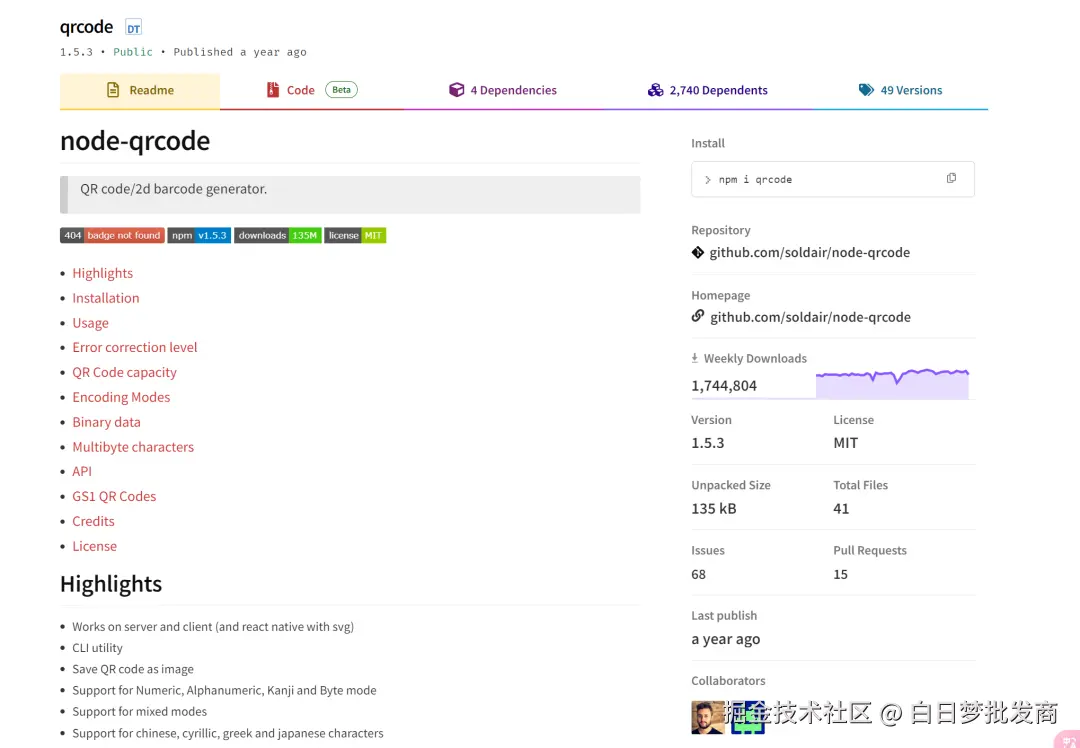Click the Public label under package name
1080x748 pixels.
pyautogui.click(x=133, y=52)
